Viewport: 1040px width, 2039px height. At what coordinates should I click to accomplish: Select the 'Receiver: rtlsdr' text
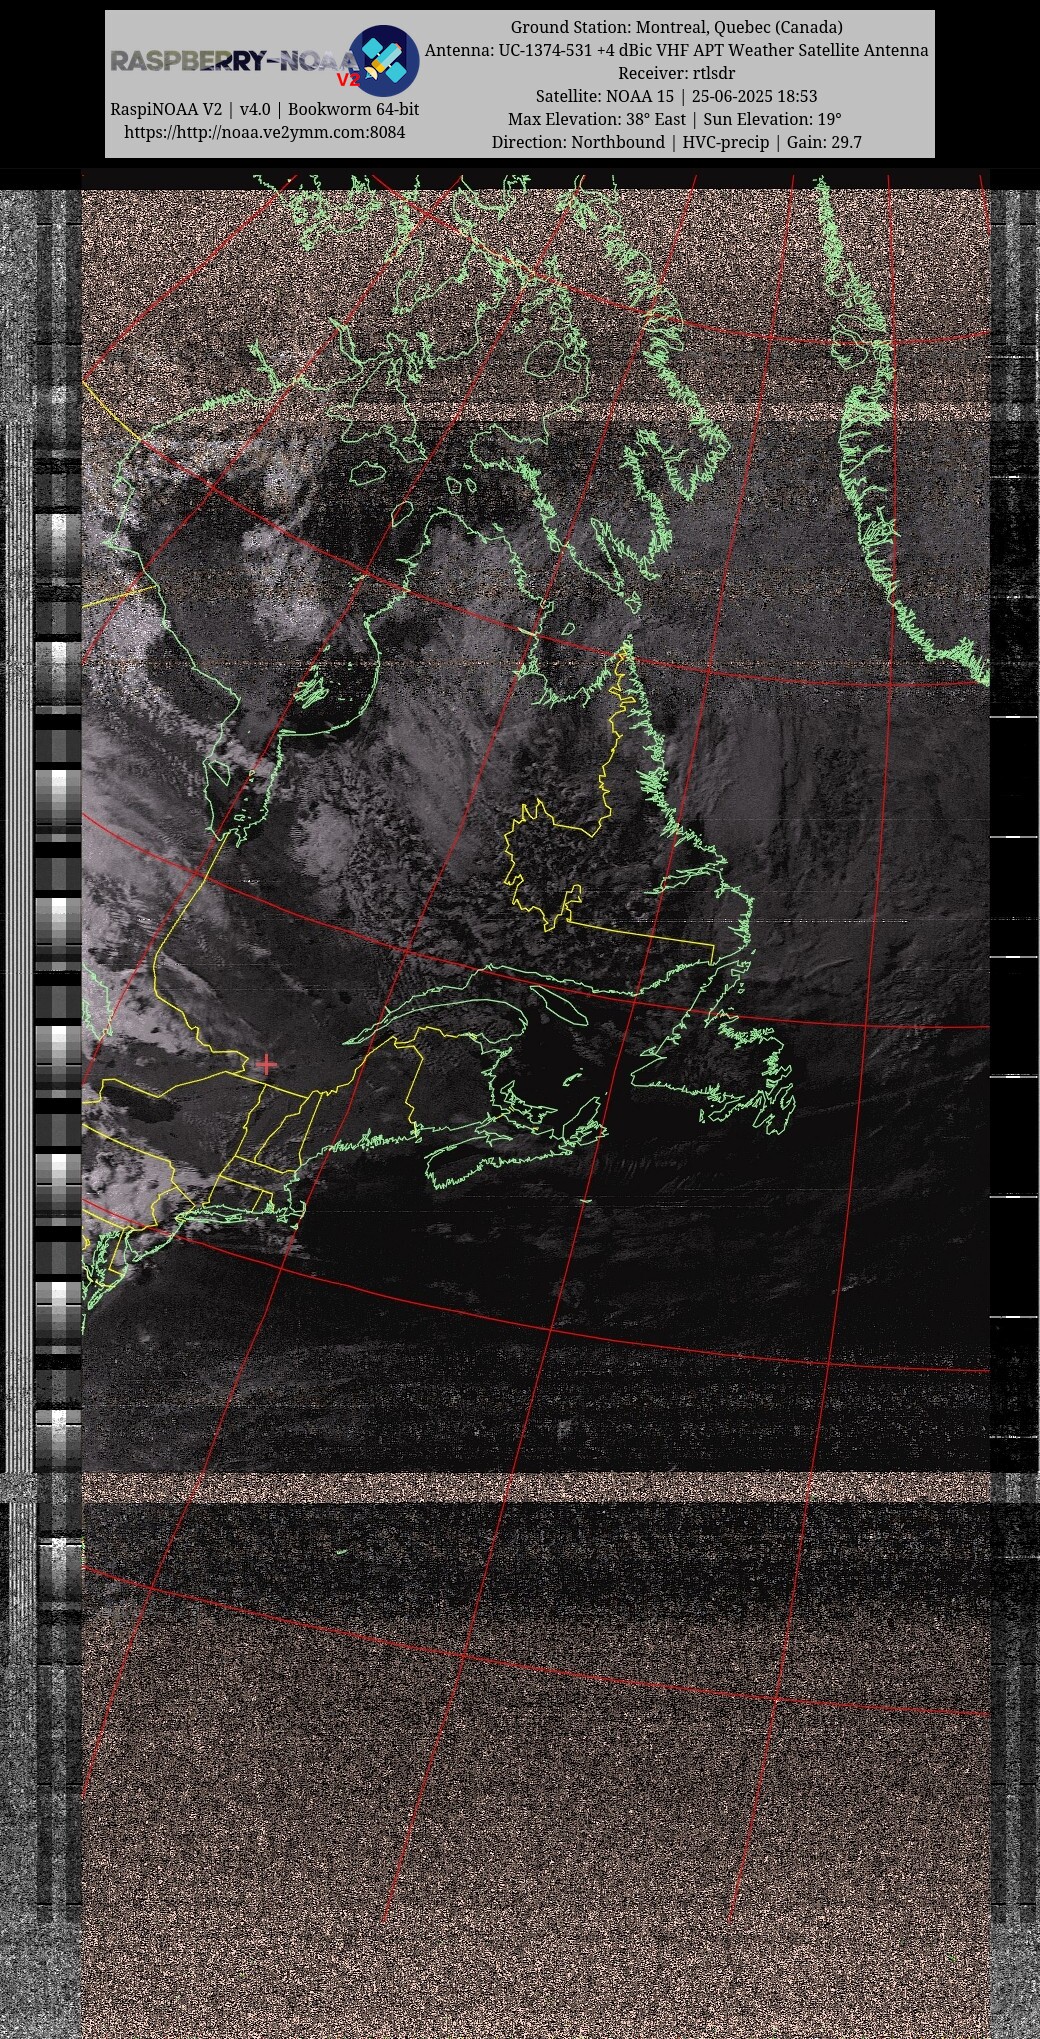click(x=677, y=73)
